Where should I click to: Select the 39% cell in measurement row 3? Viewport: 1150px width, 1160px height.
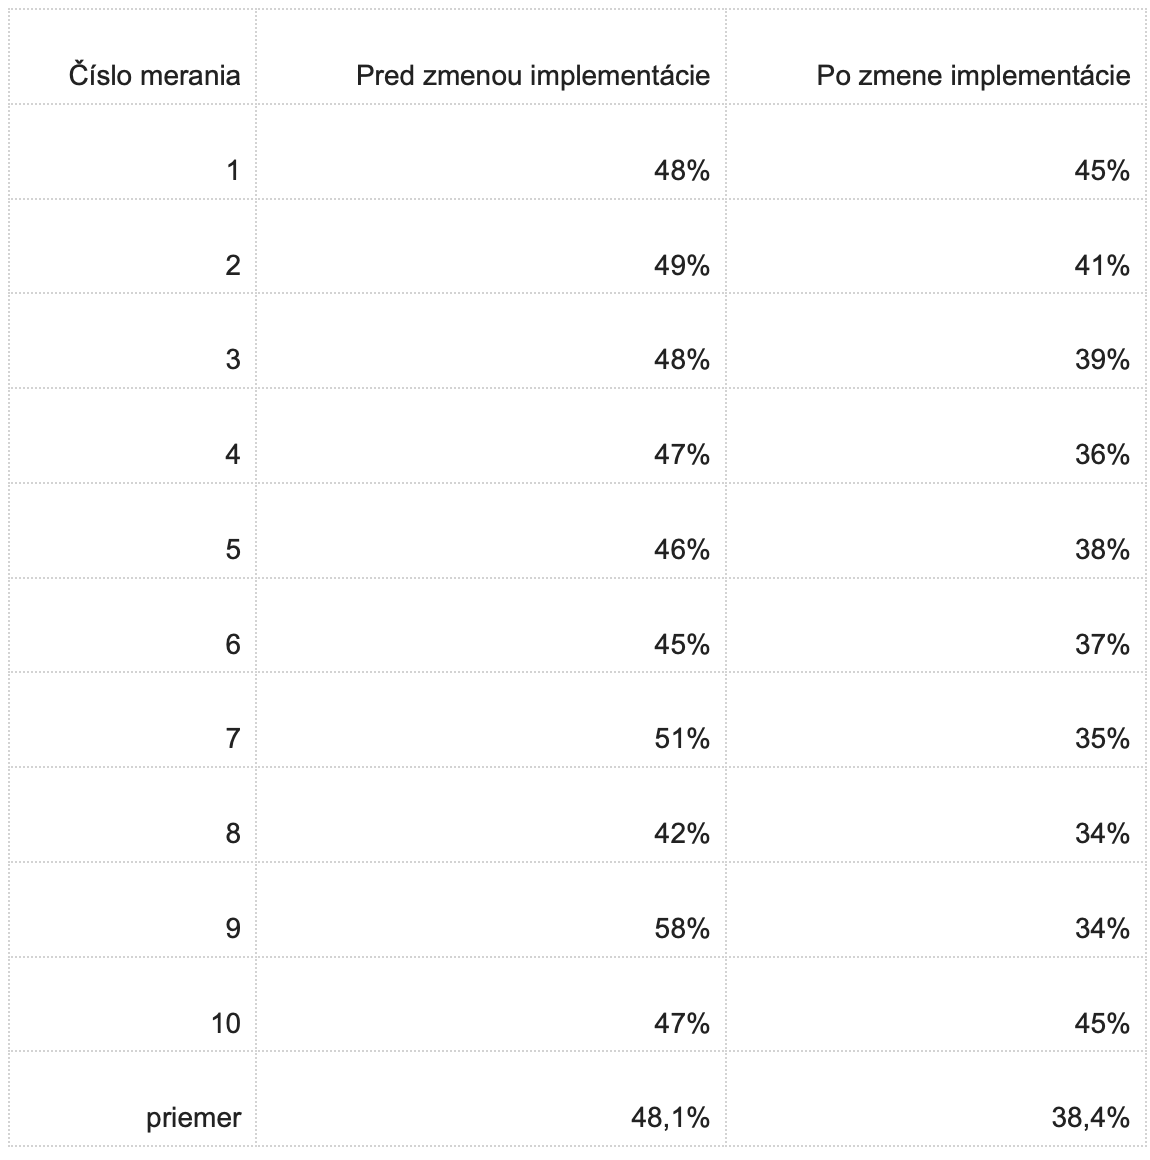pos(935,341)
